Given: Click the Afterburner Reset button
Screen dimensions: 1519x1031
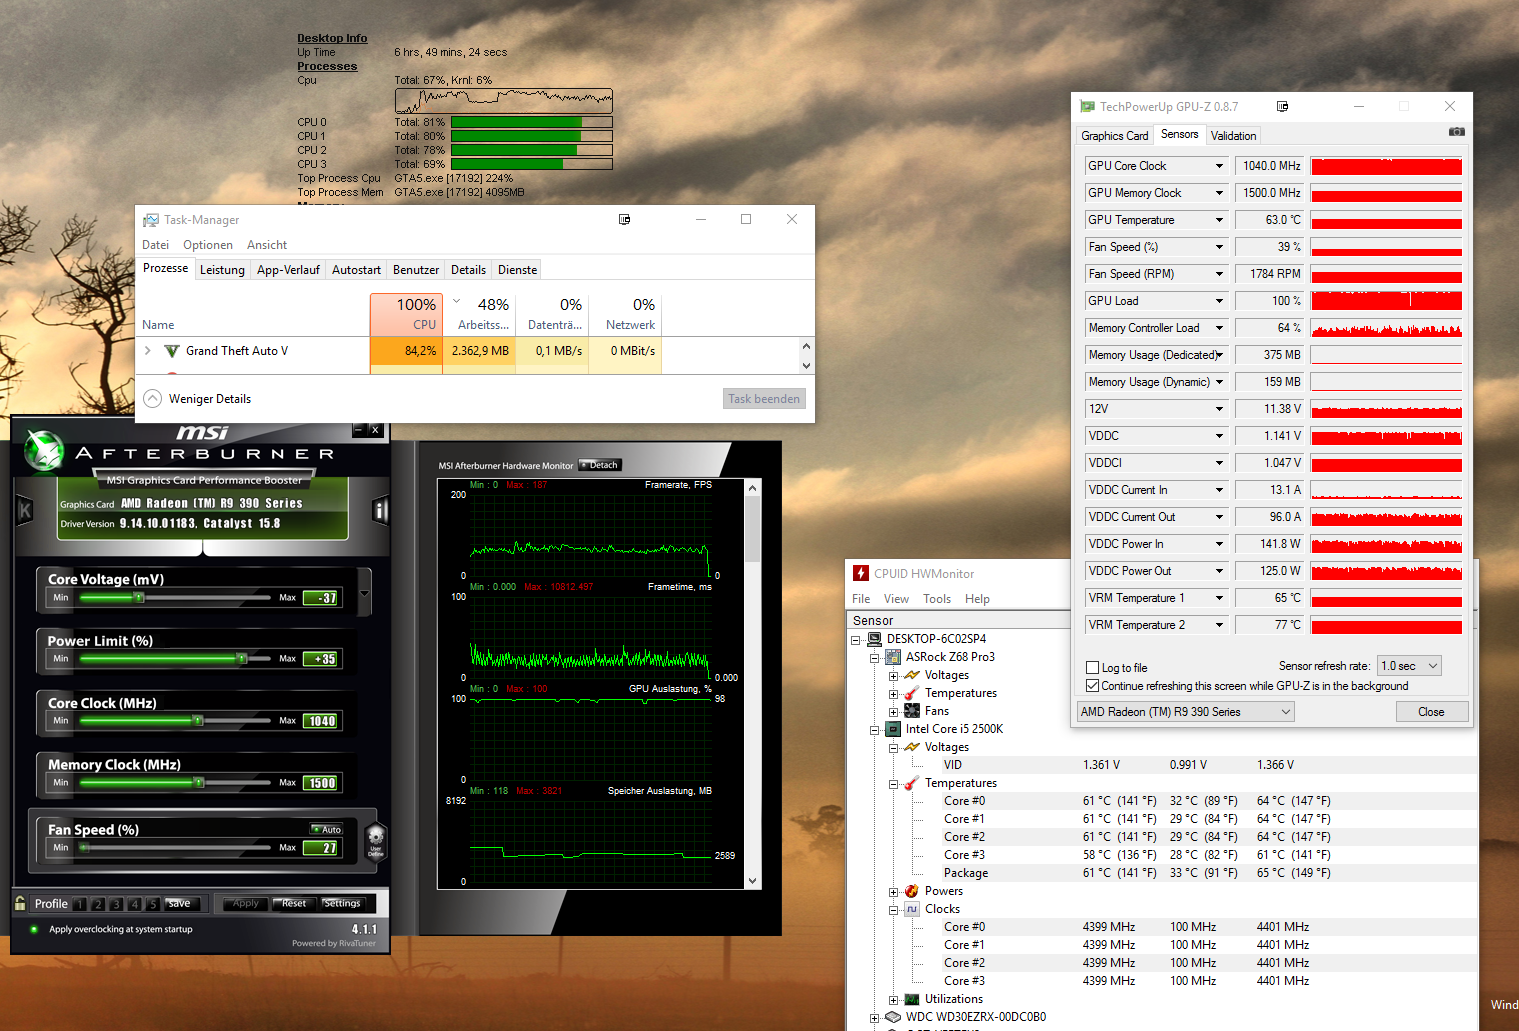Looking at the screenshot, I should tap(294, 903).
